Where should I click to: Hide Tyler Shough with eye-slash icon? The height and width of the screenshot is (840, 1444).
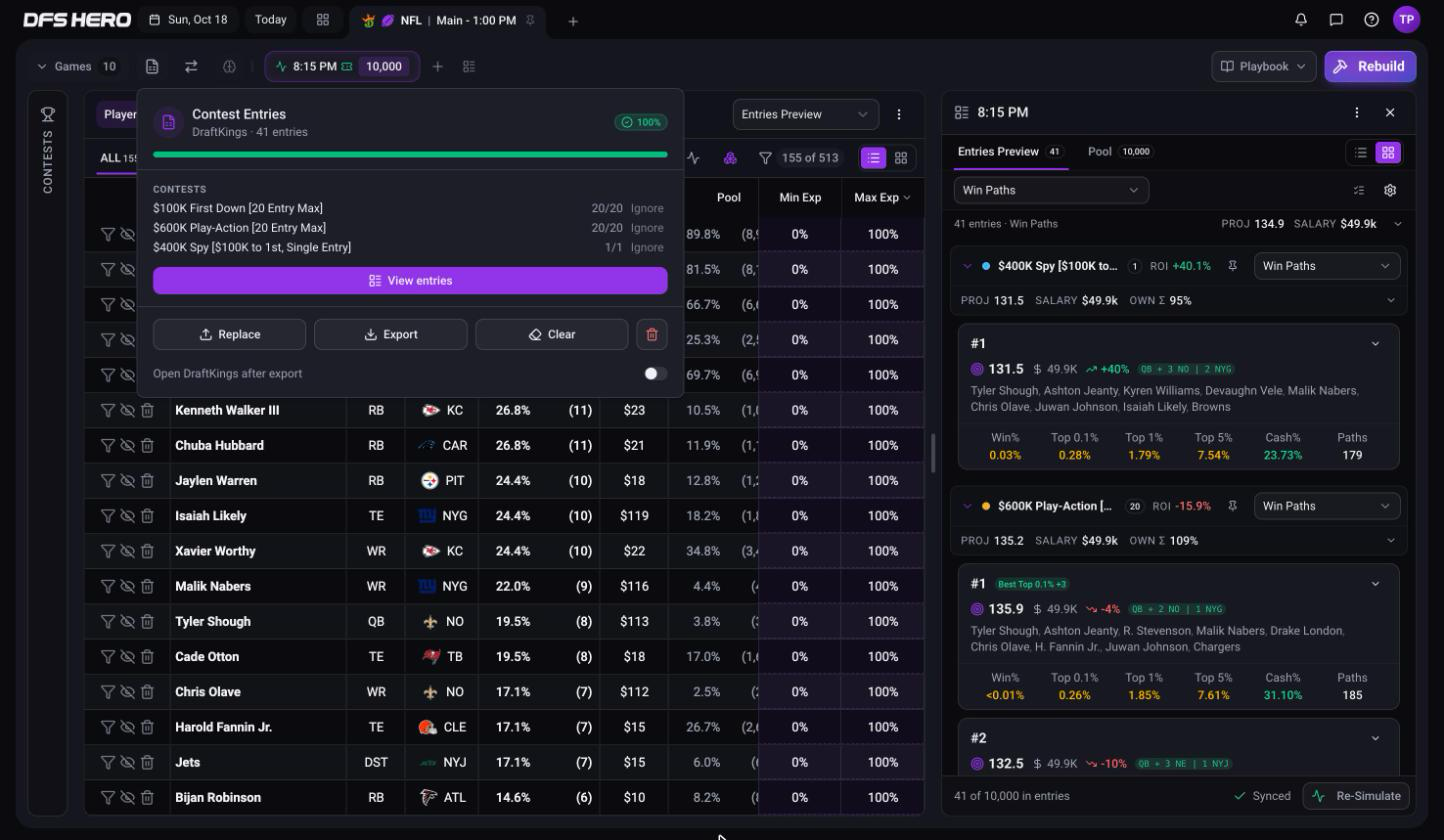point(127,621)
